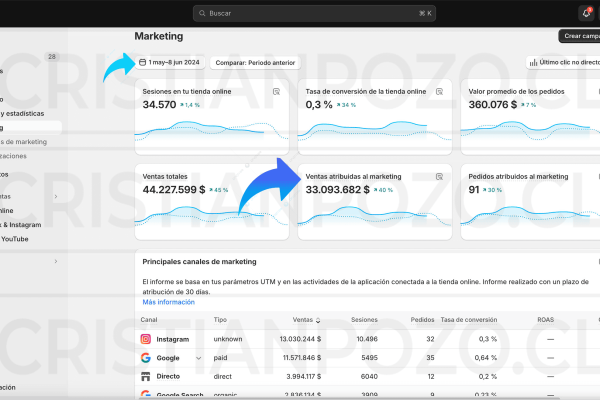Image resolution: width=600 pixels, height=400 pixels.
Task: Click the Crear campaña button
Action: point(579,36)
